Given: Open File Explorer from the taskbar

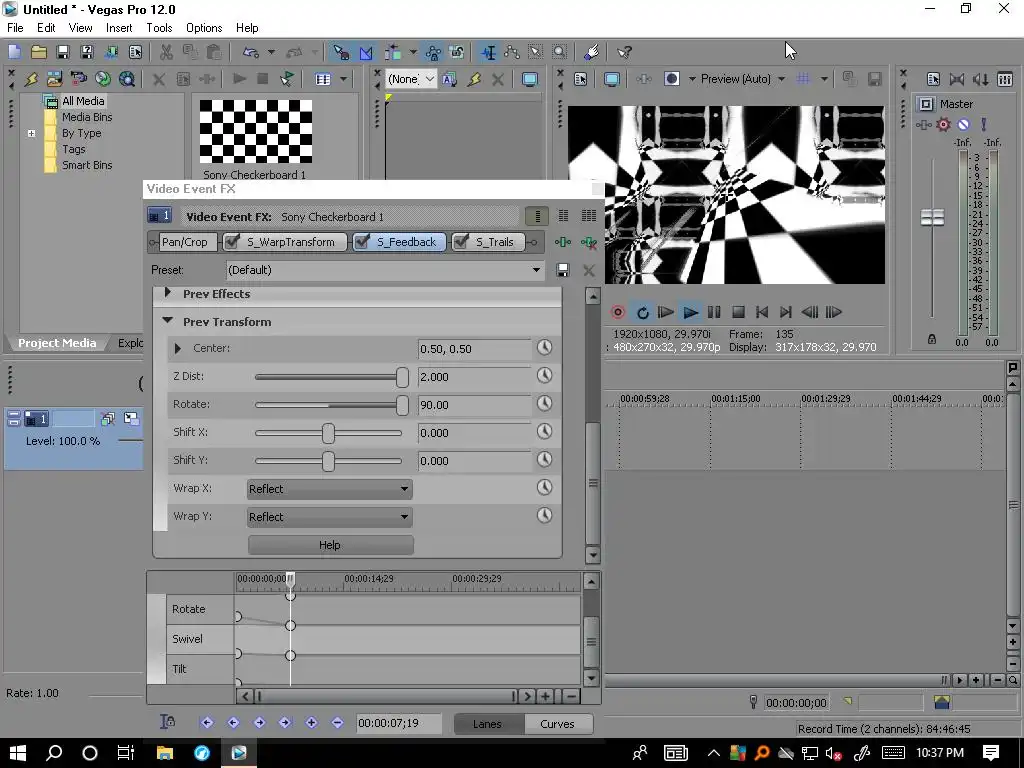Looking at the screenshot, I should point(165,752).
